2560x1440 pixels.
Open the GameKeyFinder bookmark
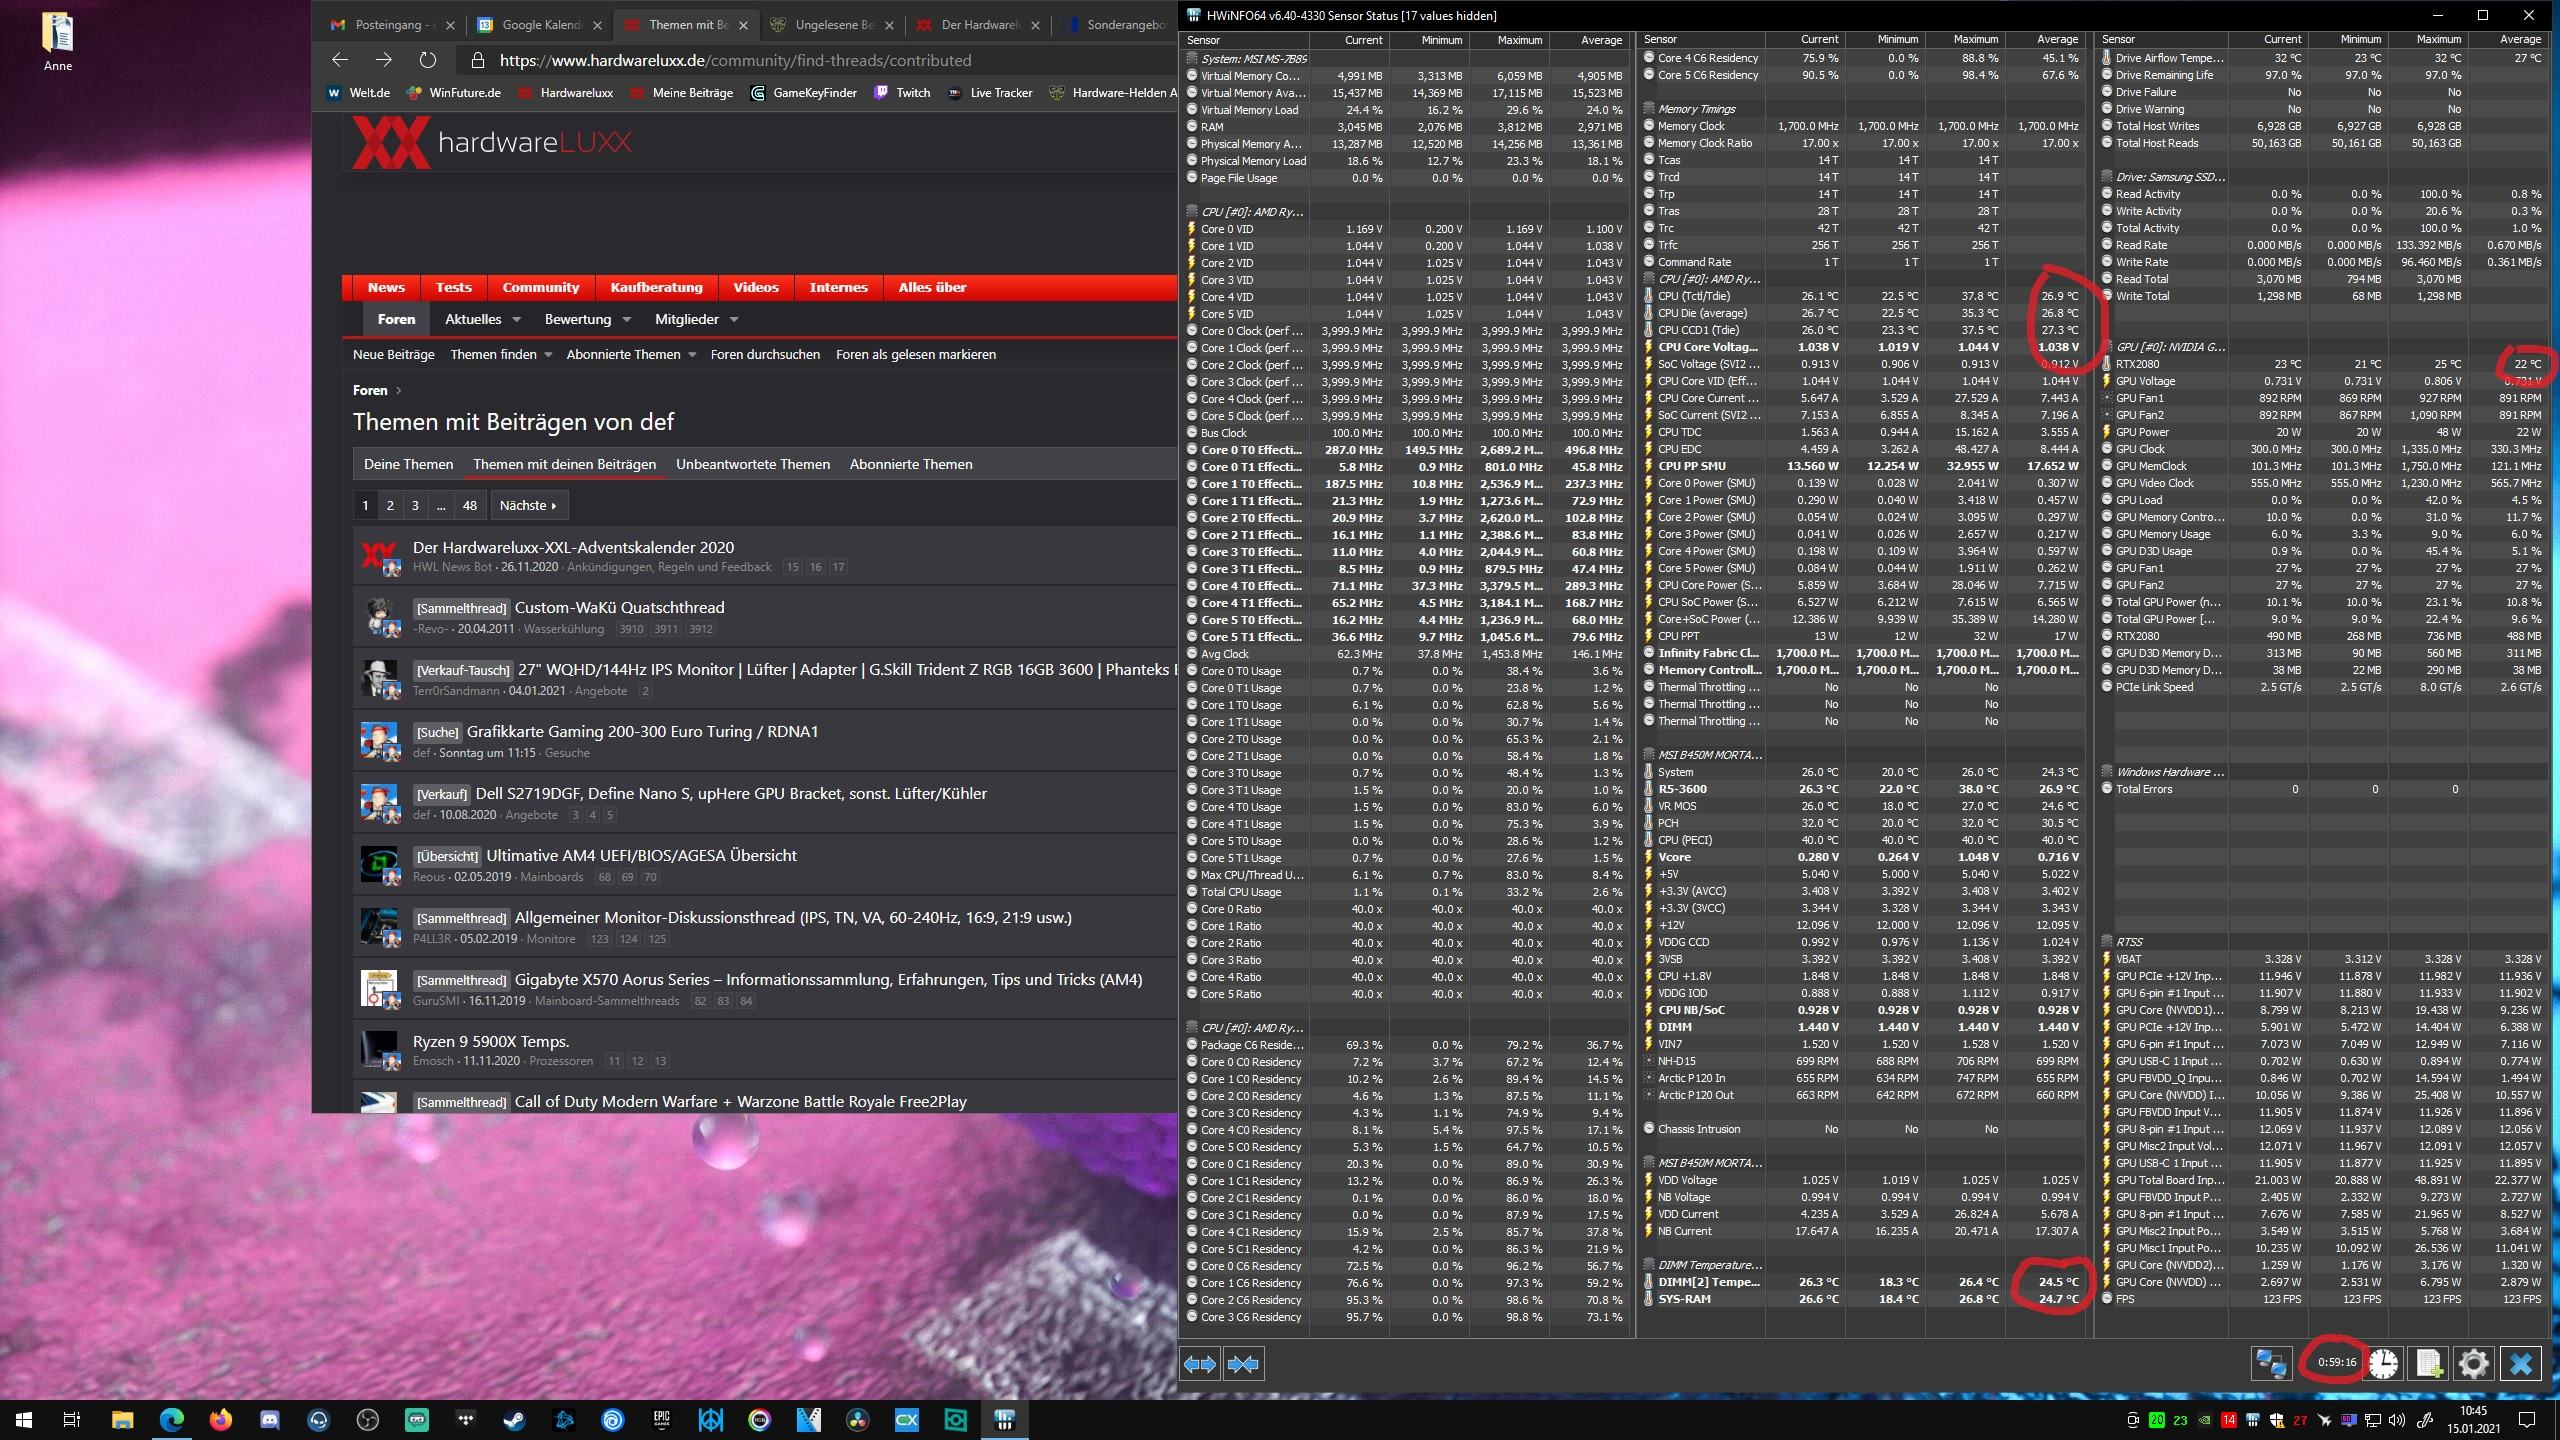point(803,93)
